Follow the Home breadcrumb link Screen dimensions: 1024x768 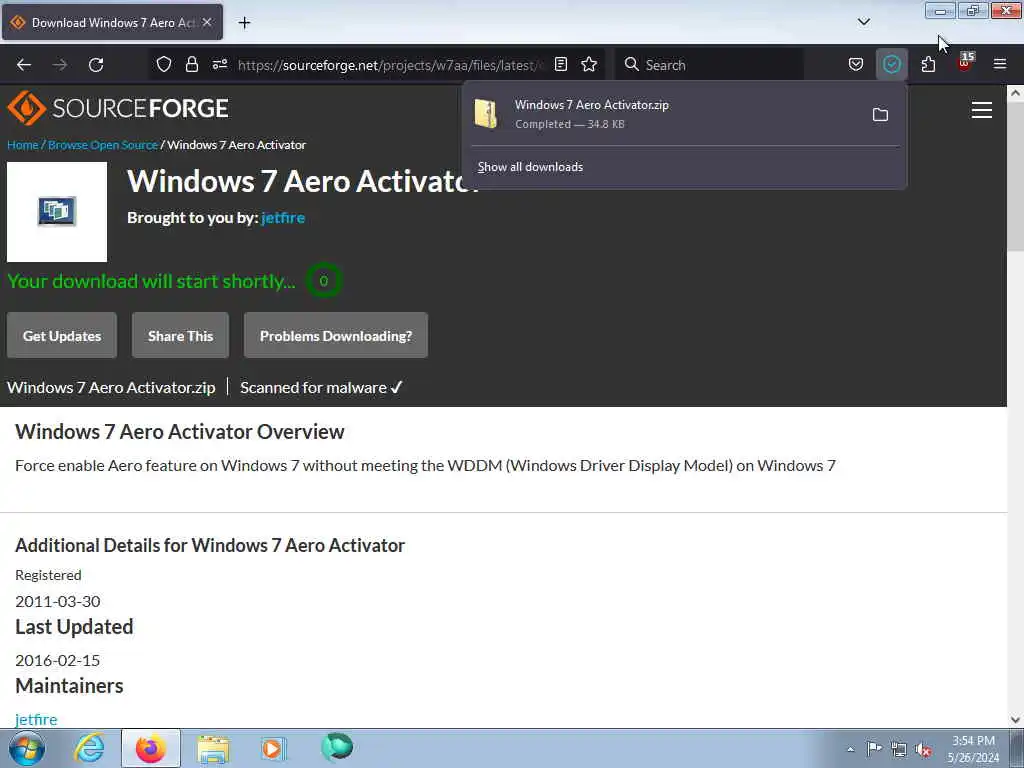tap(23, 145)
